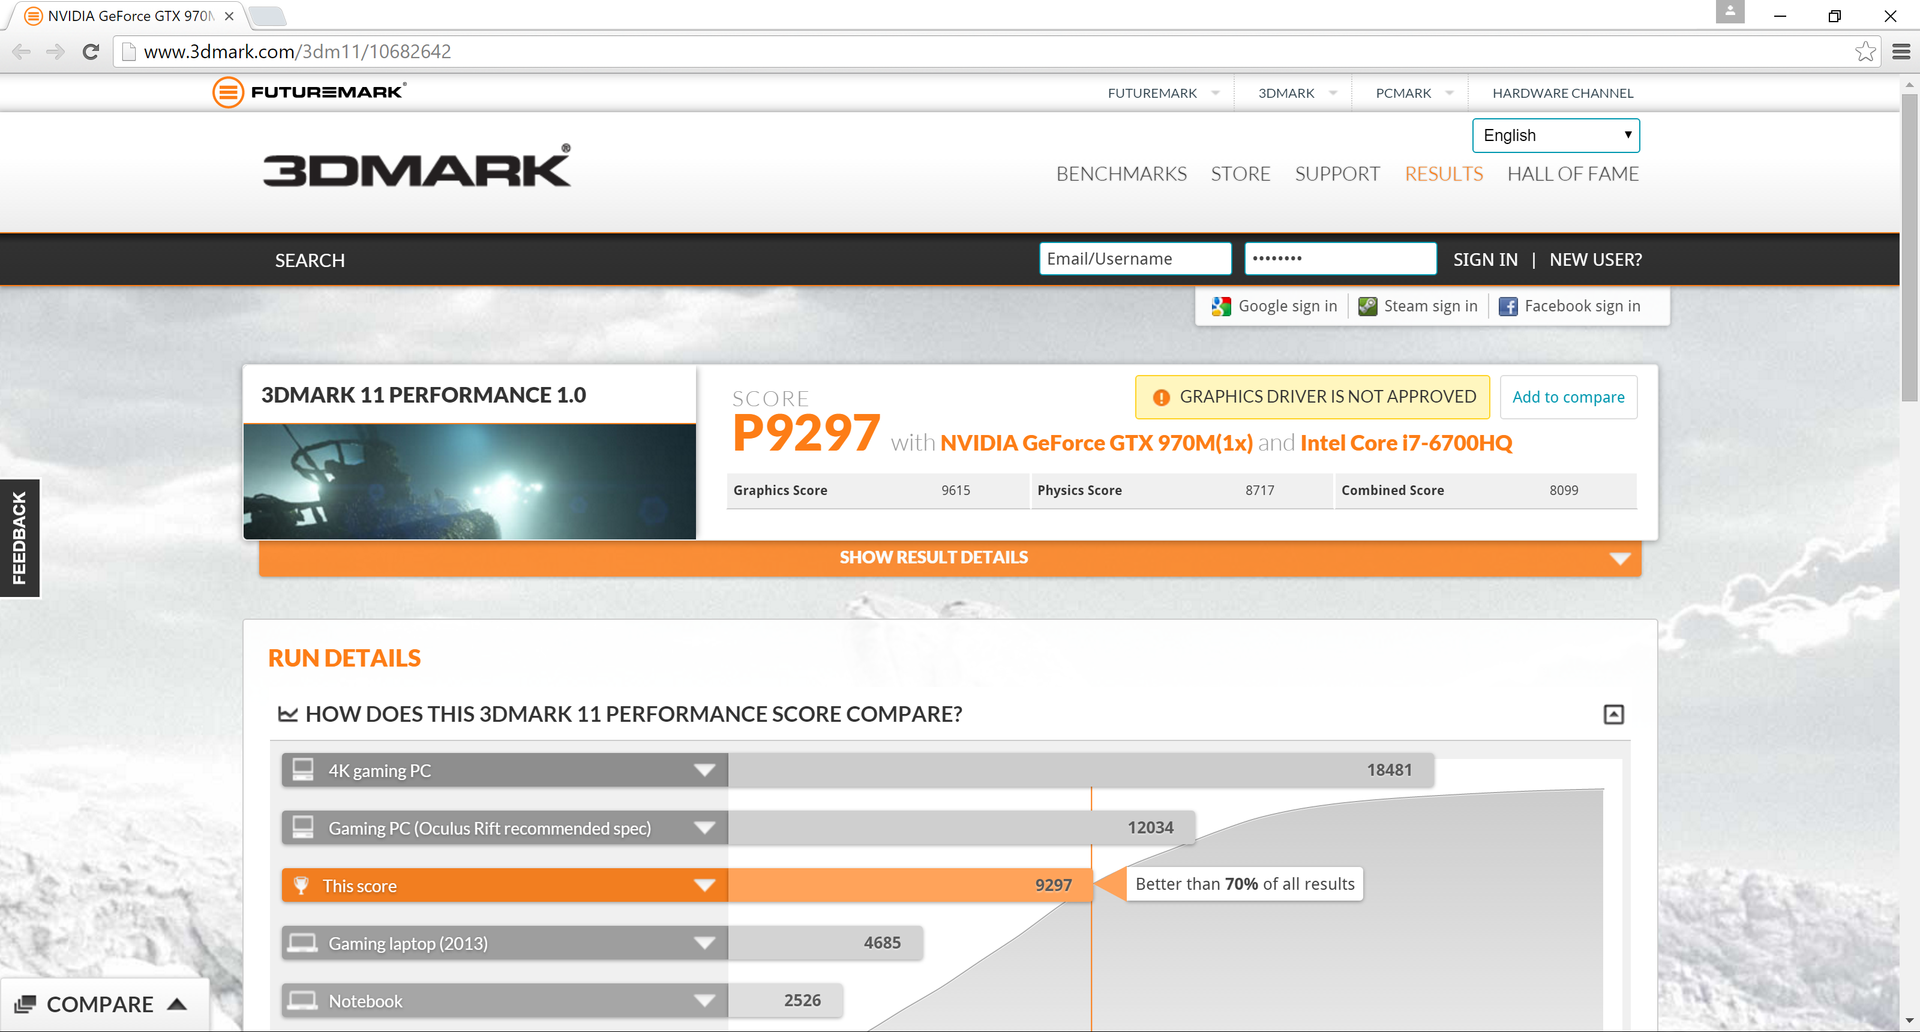Close the NVIDIA GeForce GTX 970M tab
Screen dimensions: 1920x1032
point(229,16)
